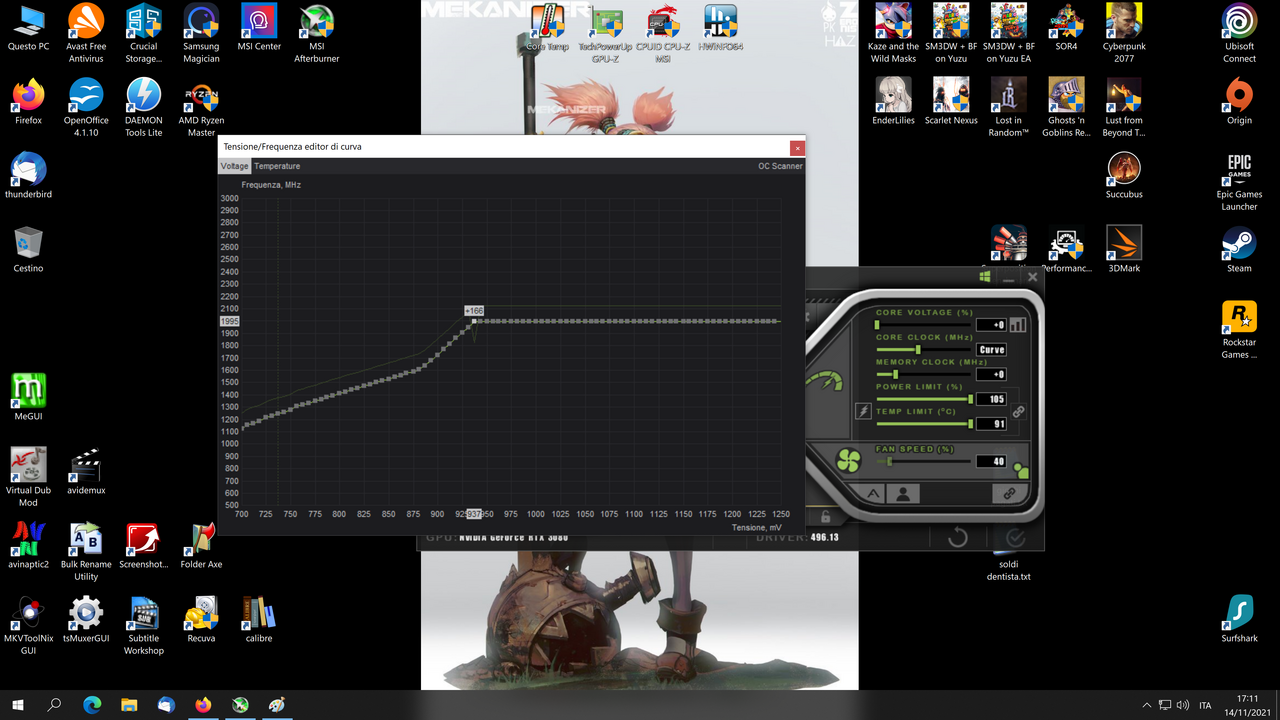Viewport: 1280px width, 720px height.
Task: Open the DAEMON Tools Lite shortcut
Action: click(x=144, y=108)
